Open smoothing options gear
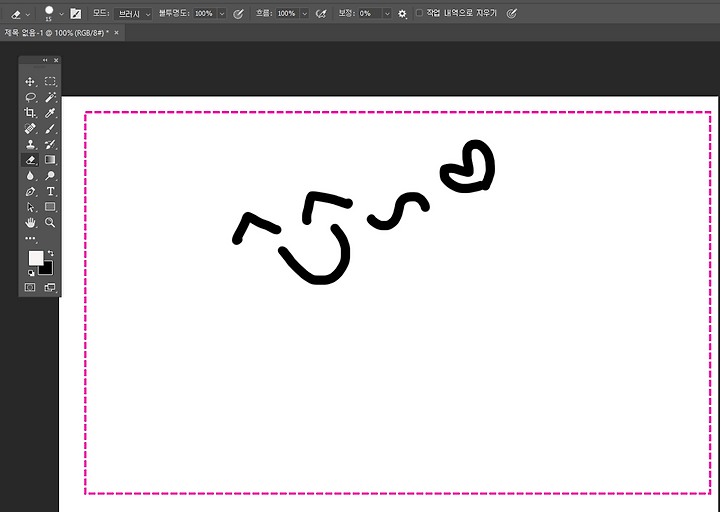The image size is (720, 512). pos(402,14)
